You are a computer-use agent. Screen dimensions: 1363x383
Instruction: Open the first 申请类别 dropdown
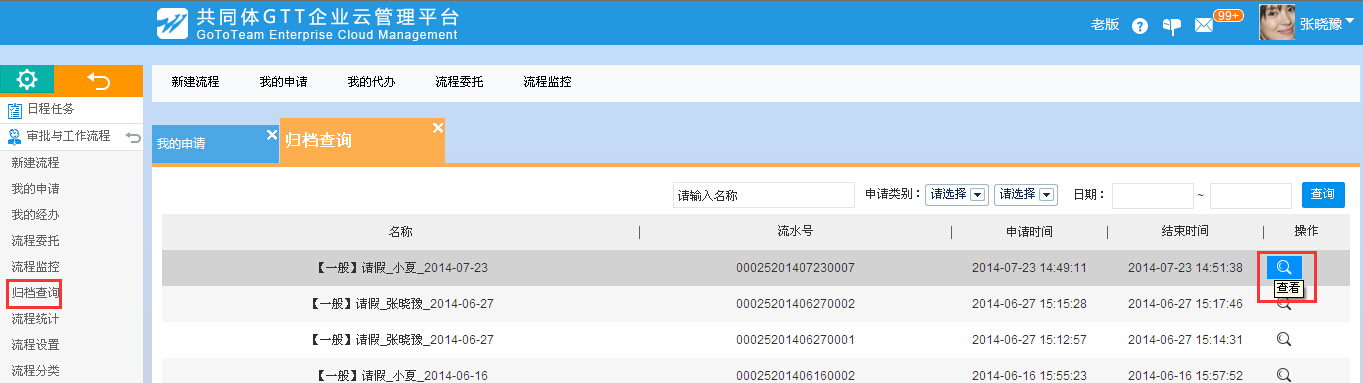pyautogui.click(x=957, y=194)
